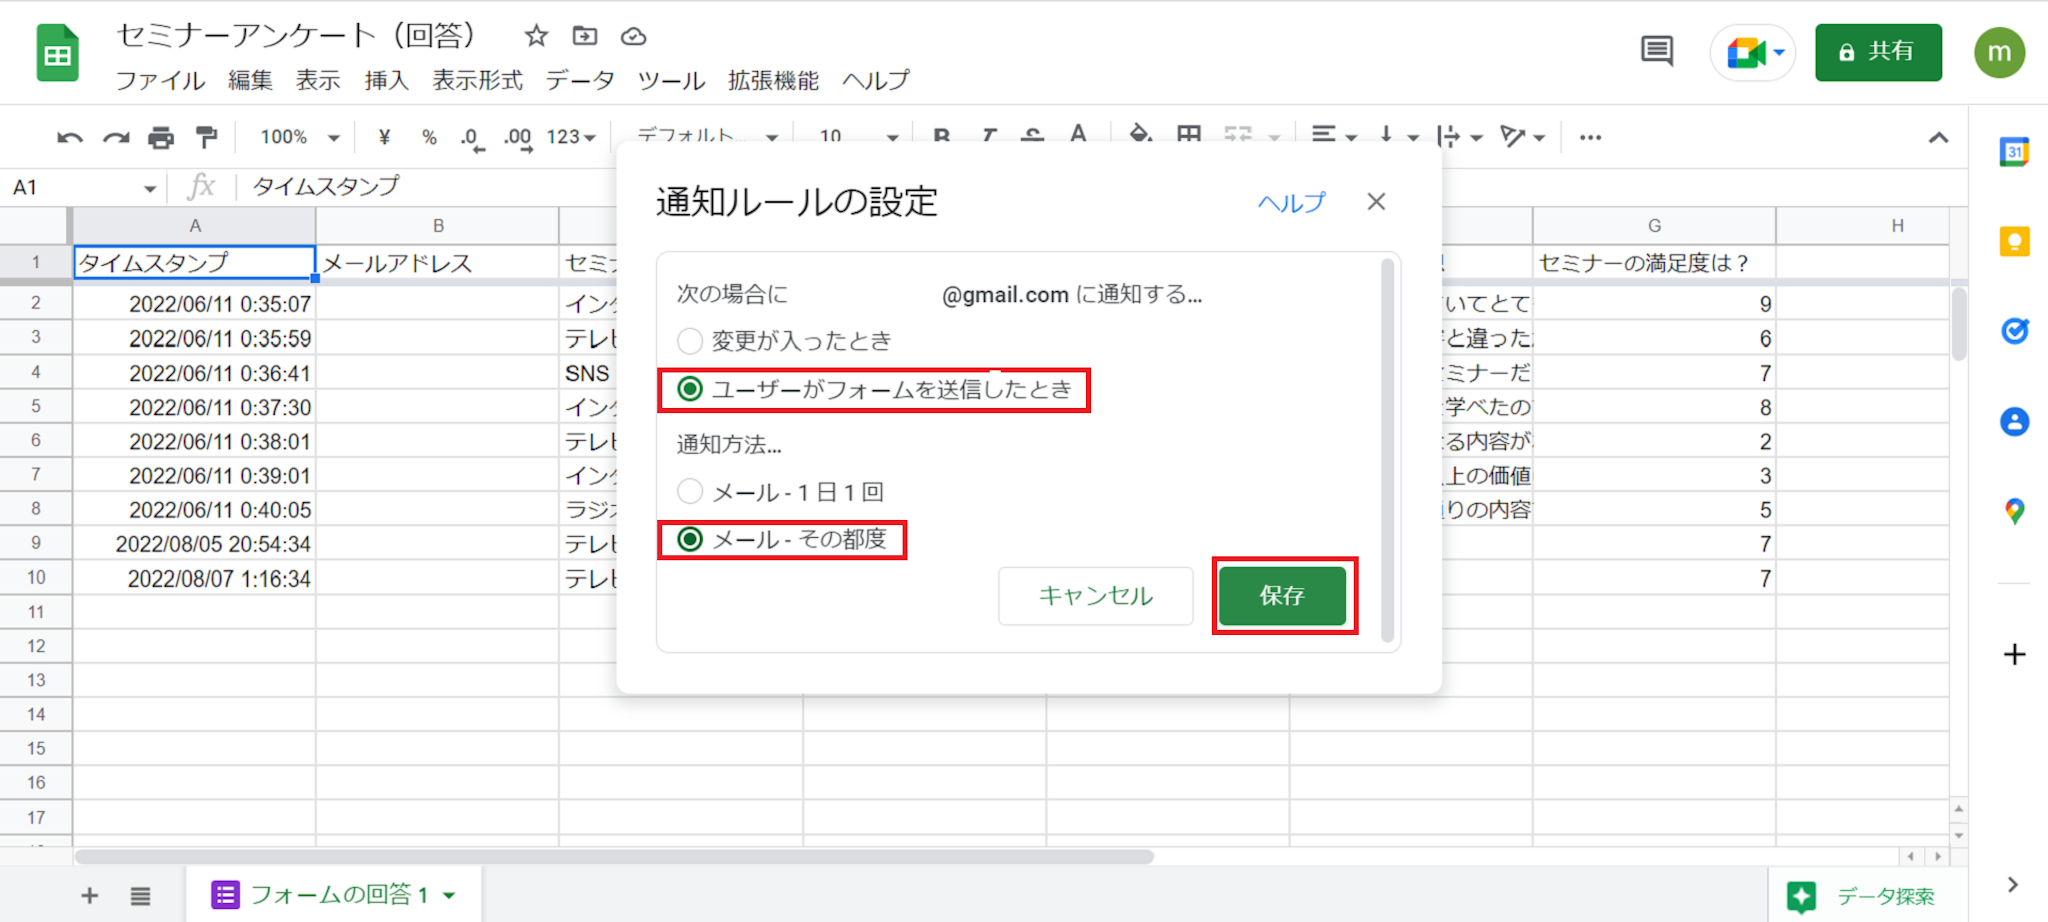This screenshot has width=2048, height=922.
Task: Click the print icon in toolbar
Action: point(161,138)
